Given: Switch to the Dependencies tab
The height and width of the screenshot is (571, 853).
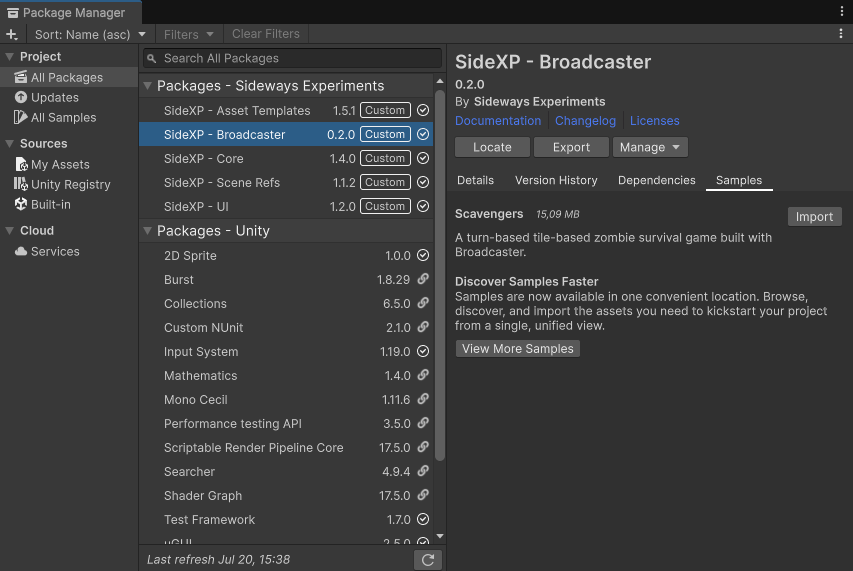Looking at the screenshot, I should pyautogui.click(x=657, y=180).
